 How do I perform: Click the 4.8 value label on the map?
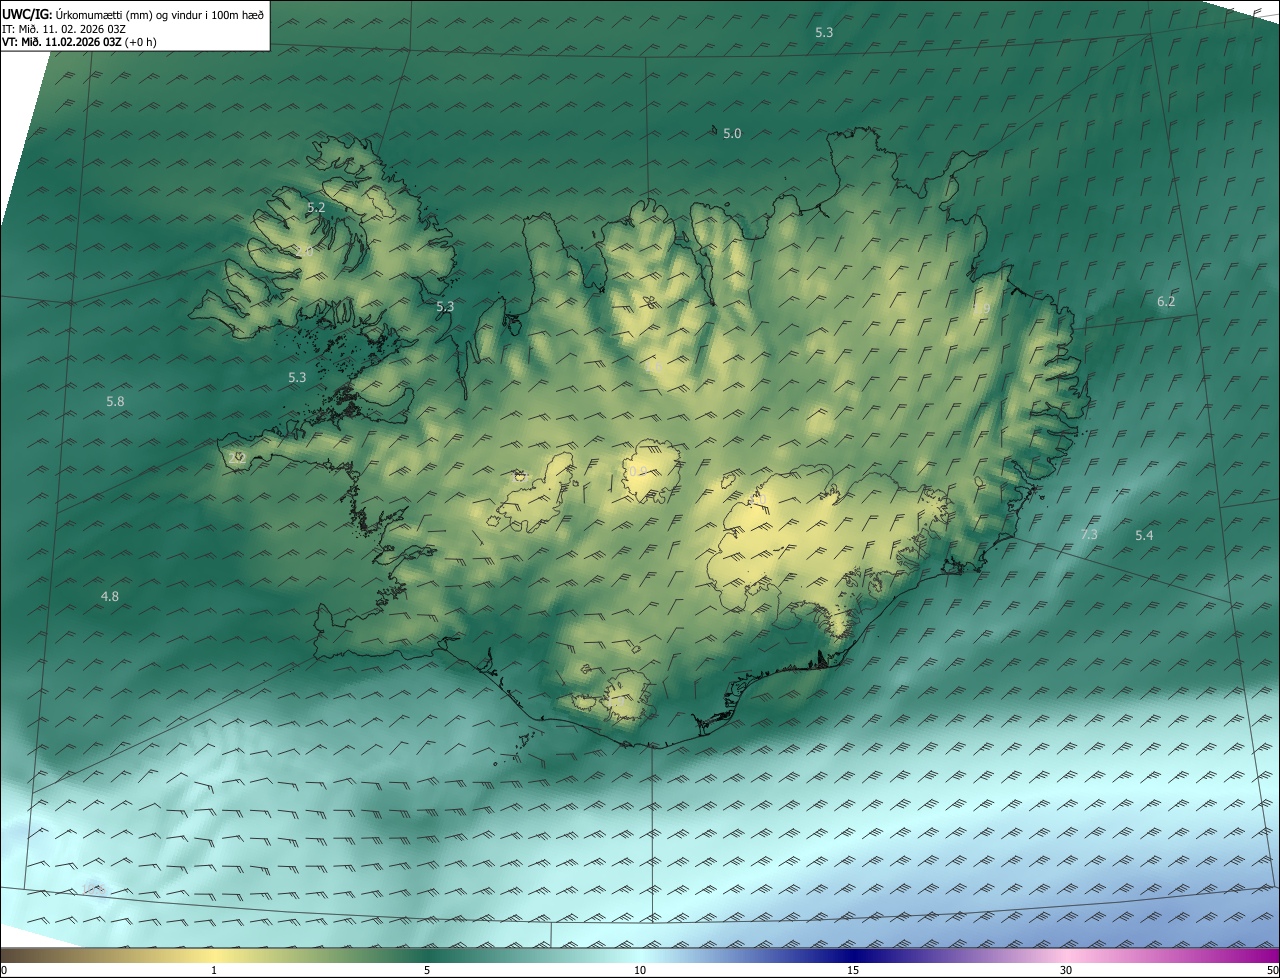coord(110,597)
